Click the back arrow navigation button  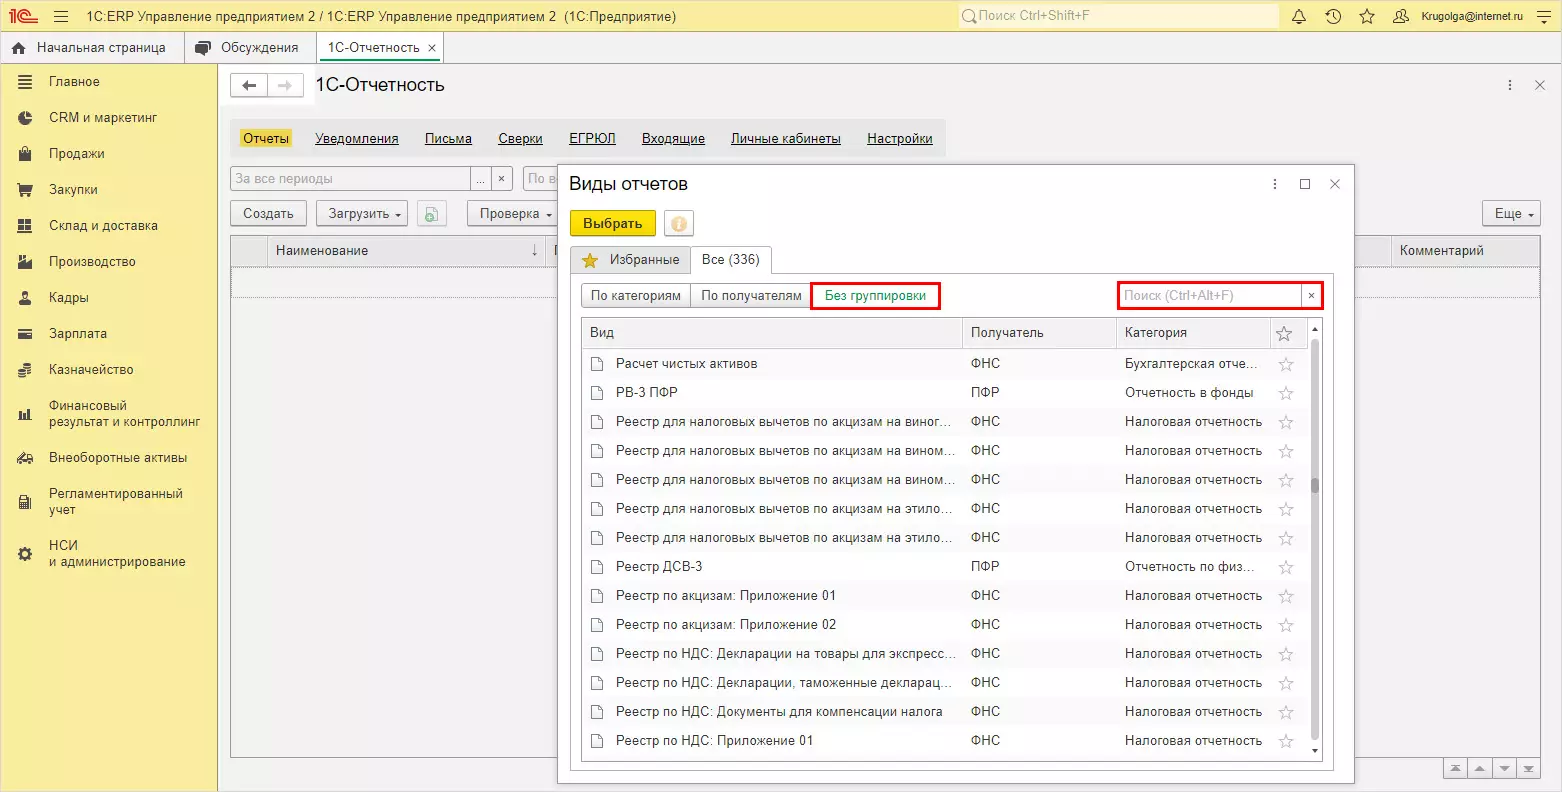(249, 86)
